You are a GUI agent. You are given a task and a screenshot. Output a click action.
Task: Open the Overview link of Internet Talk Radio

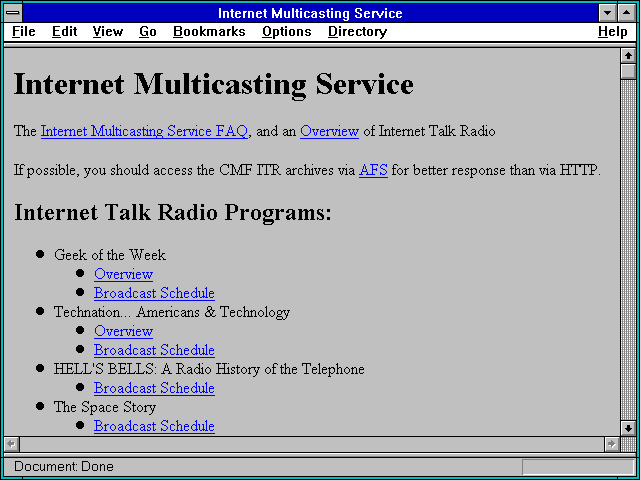tap(329, 131)
